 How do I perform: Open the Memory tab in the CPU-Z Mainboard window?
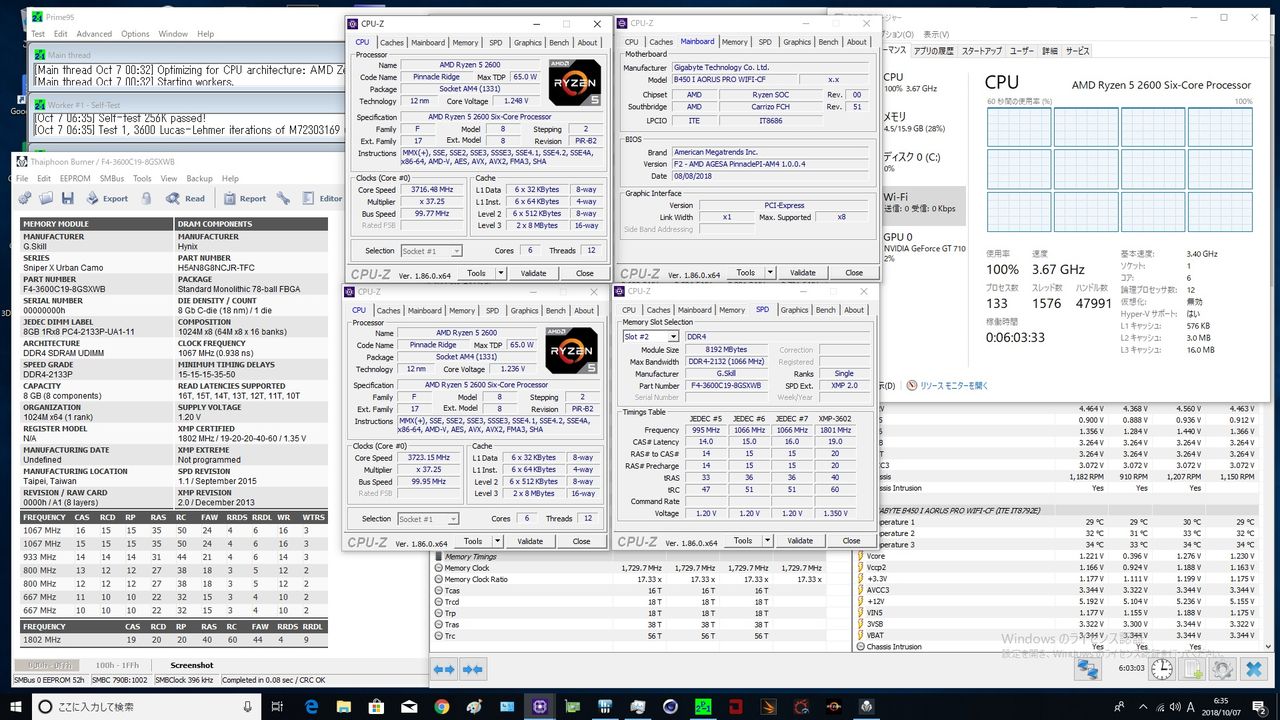(x=734, y=42)
